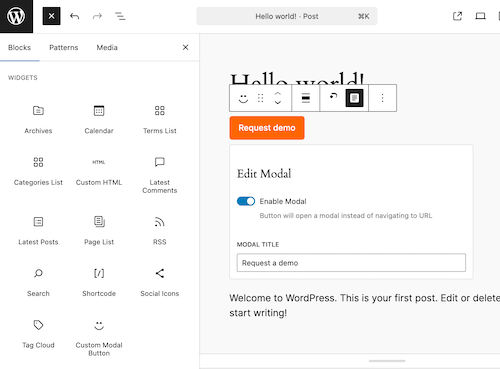Image resolution: width=500 pixels, height=369 pixels.
Task: Switch to the Media tab
Action: [107, 48]
